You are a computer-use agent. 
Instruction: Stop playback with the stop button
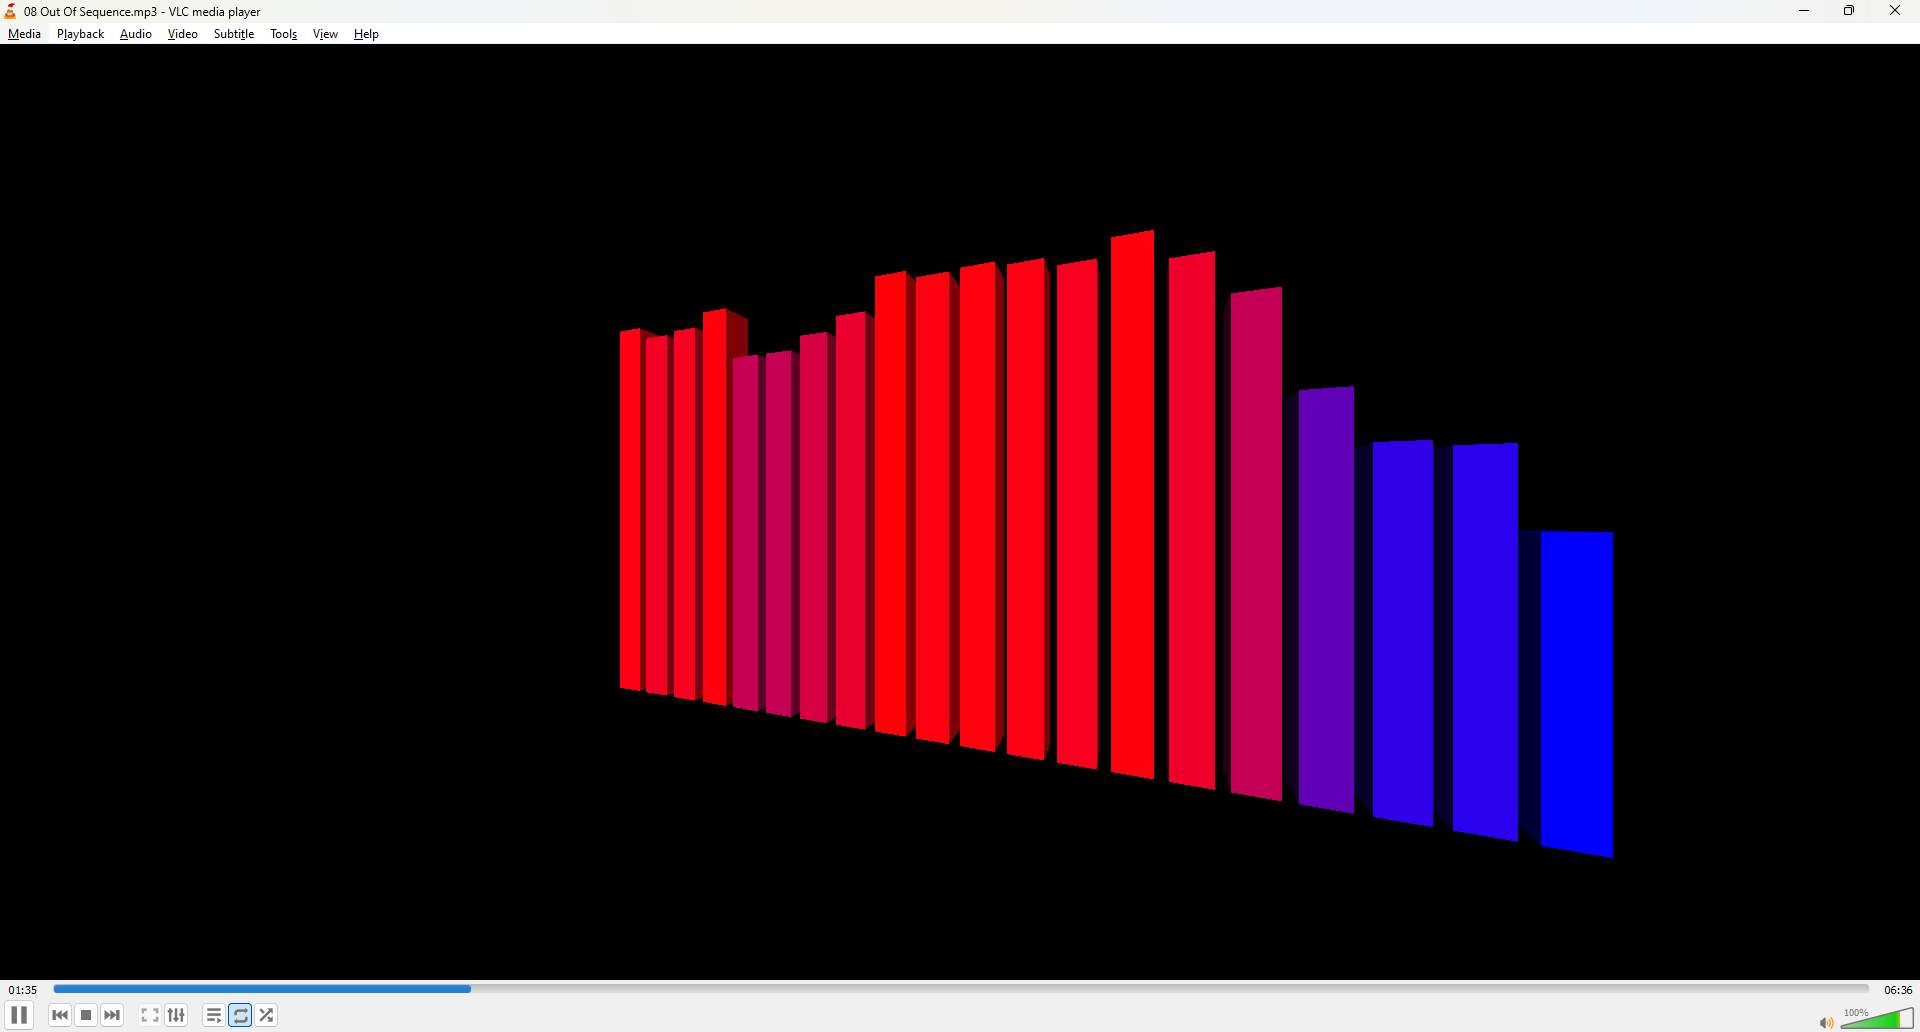(x=86, y=1015)
